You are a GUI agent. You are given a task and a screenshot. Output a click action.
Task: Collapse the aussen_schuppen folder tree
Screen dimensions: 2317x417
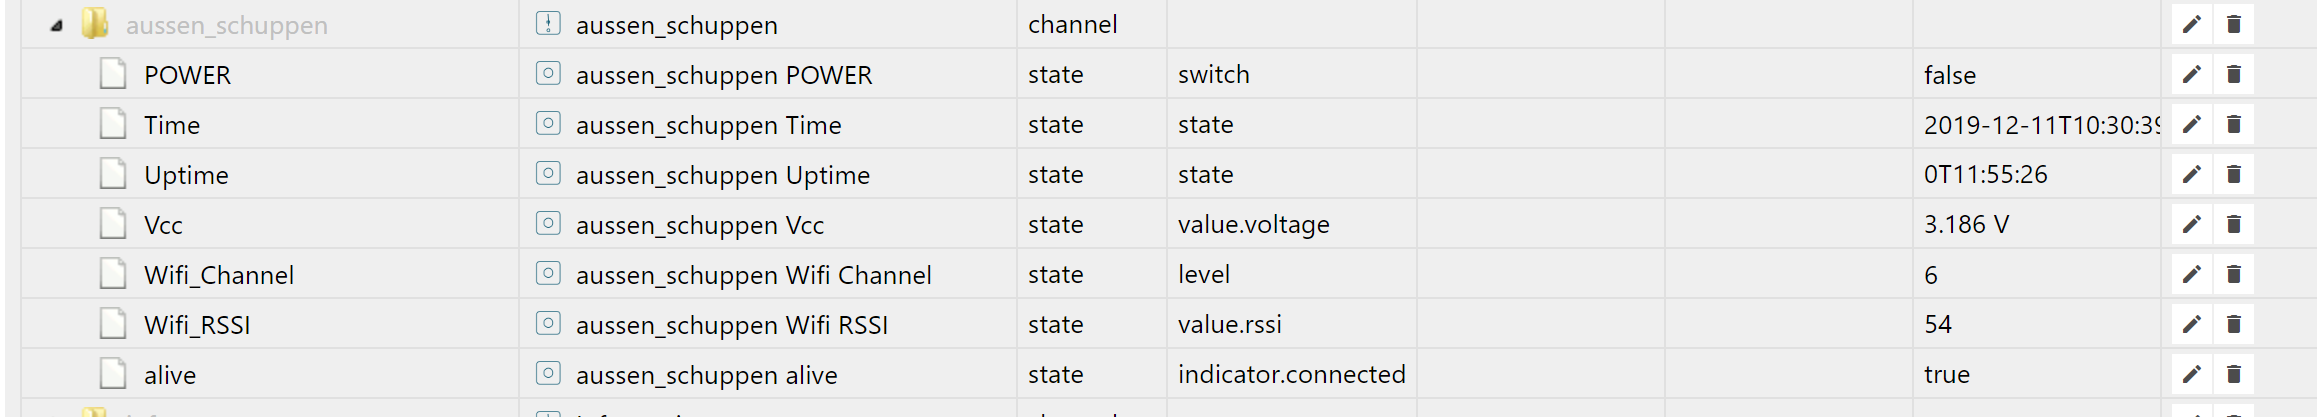(57, 26)
